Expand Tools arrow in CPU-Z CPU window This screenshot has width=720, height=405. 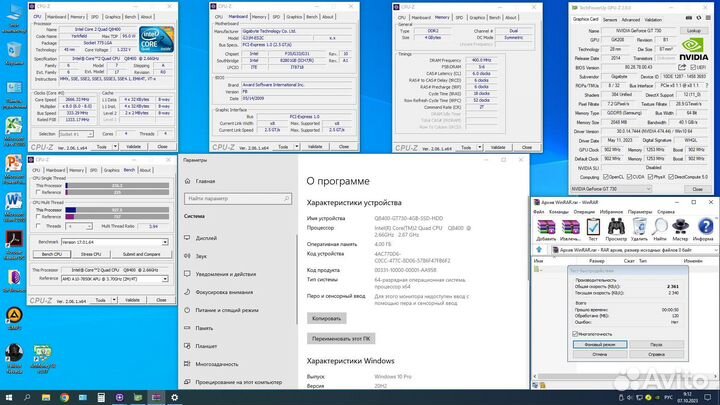point(115,147)
